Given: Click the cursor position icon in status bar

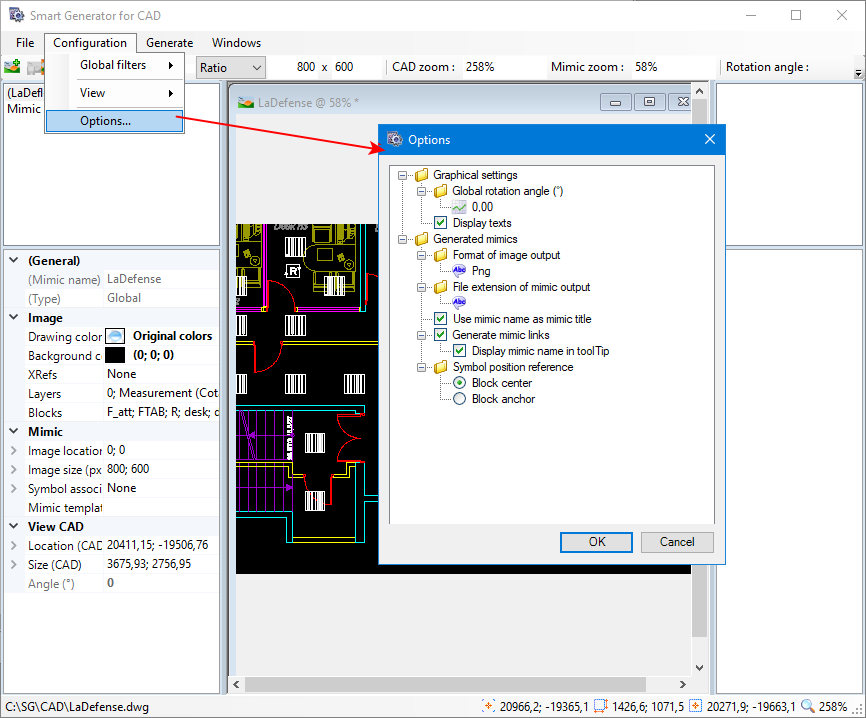Looking at the screenshot, I should coord(489,707).
